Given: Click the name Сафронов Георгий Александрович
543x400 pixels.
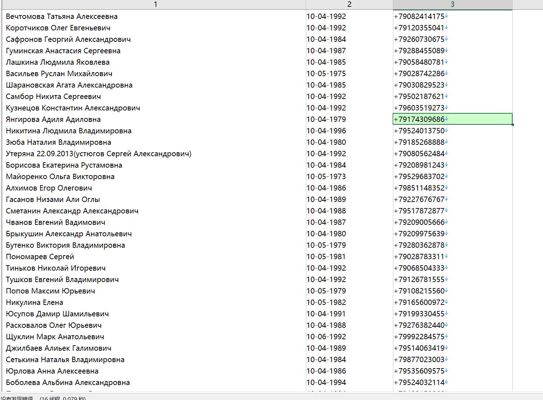Looking at the screenshot, I should pyautogui.click(x=68, y=39).
